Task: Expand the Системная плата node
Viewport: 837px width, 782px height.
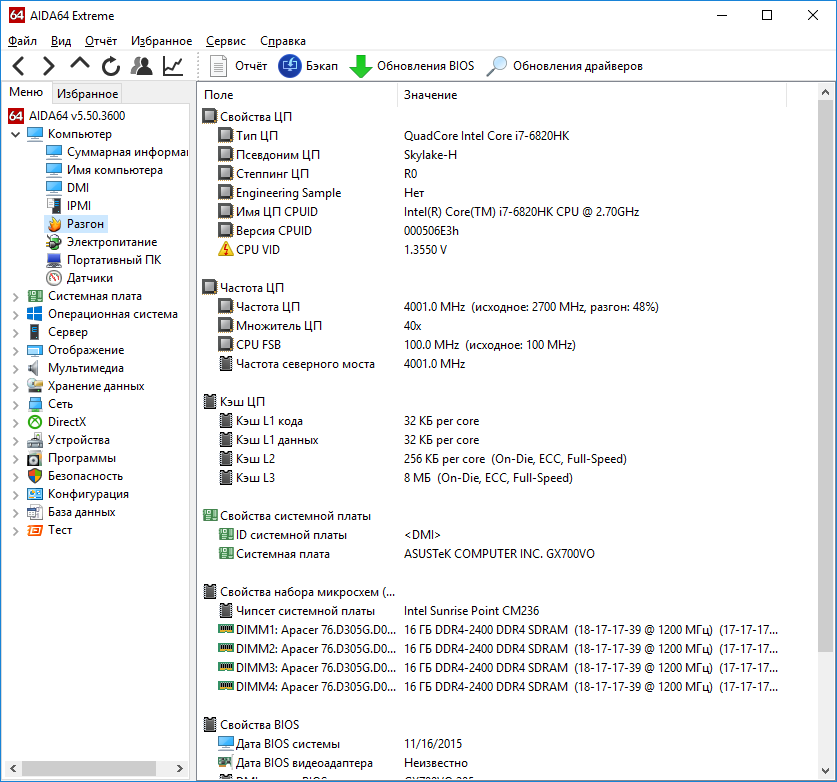Action: tap(15, 296)
